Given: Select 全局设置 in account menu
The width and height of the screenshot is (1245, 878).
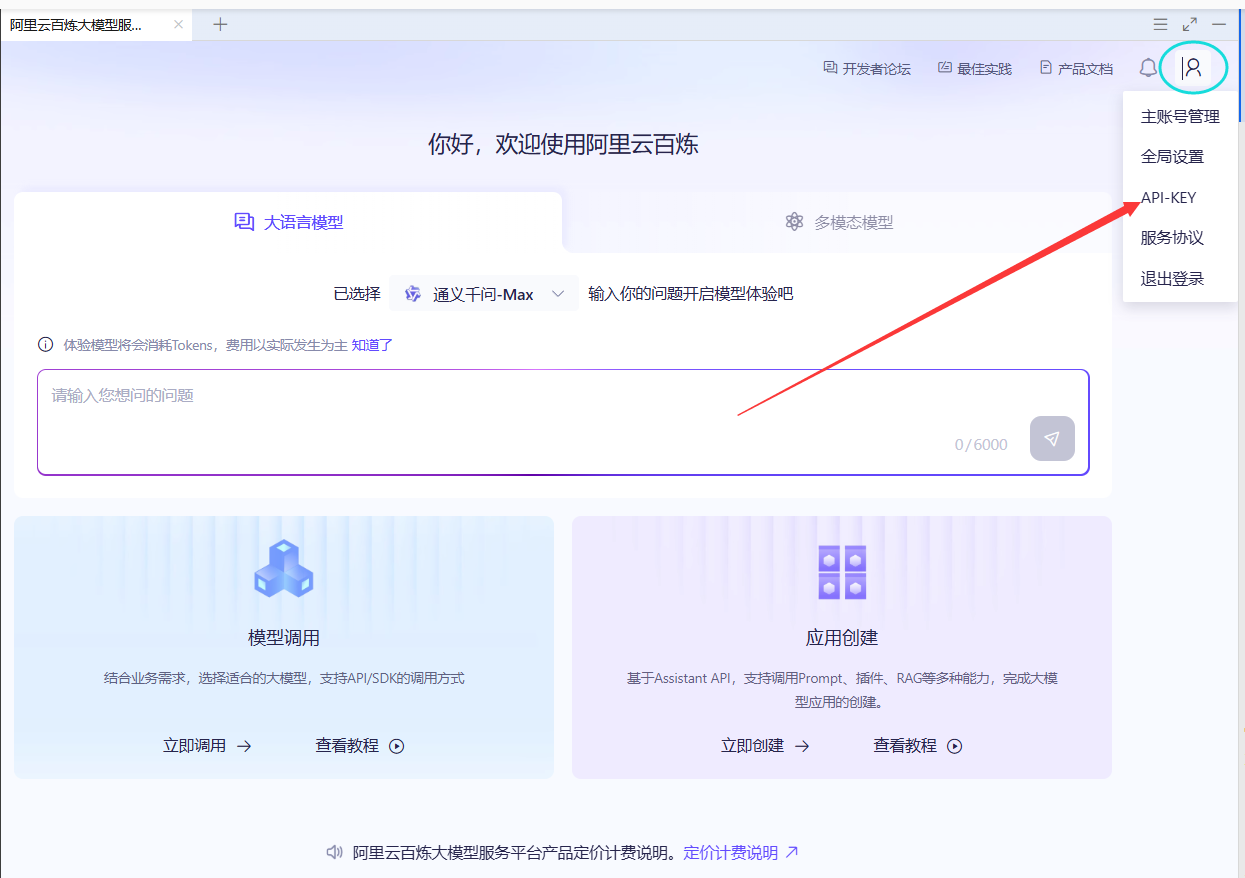Looking at the screenshot, I should coord(1172,157).
